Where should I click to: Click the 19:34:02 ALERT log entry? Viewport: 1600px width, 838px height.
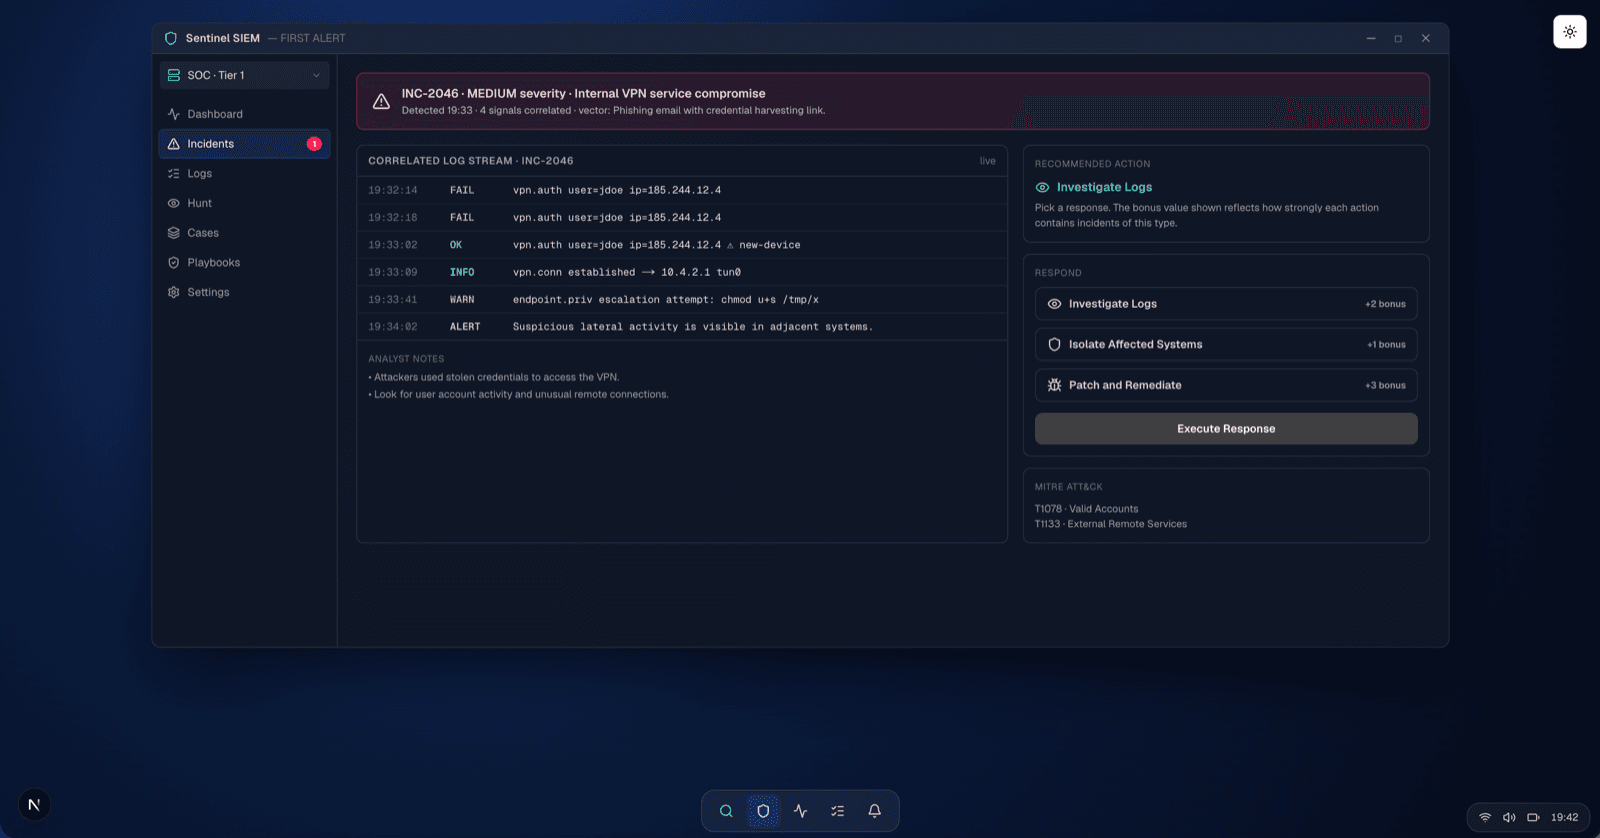682,327
